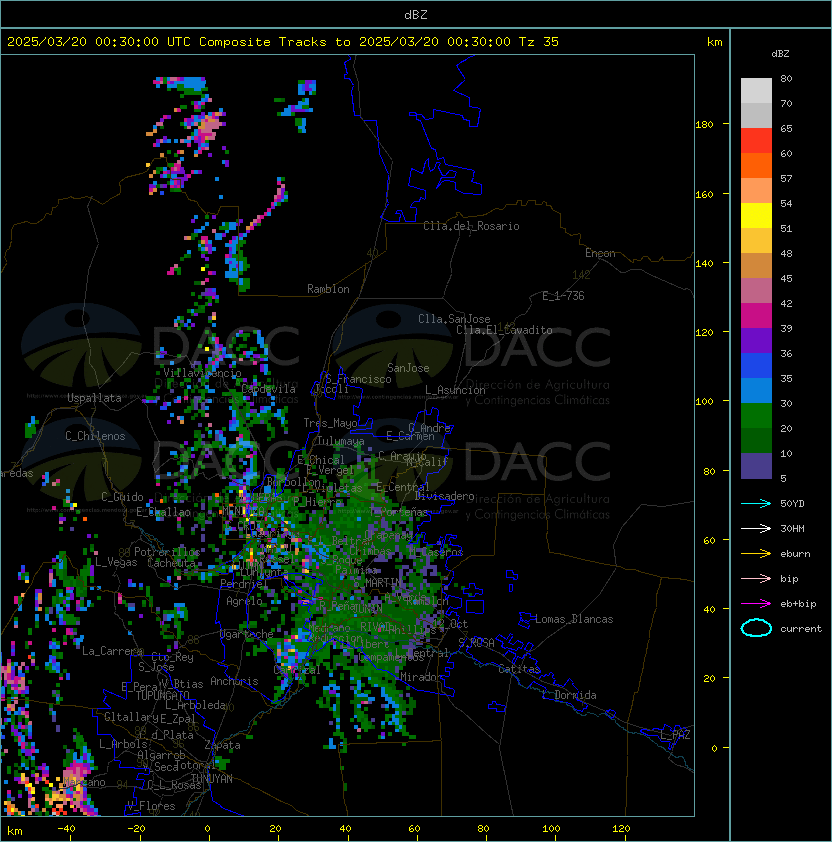The height and width of the screenshot is (842, 832).
Task: Click the 'Catitas' map label
Action: 519,669
